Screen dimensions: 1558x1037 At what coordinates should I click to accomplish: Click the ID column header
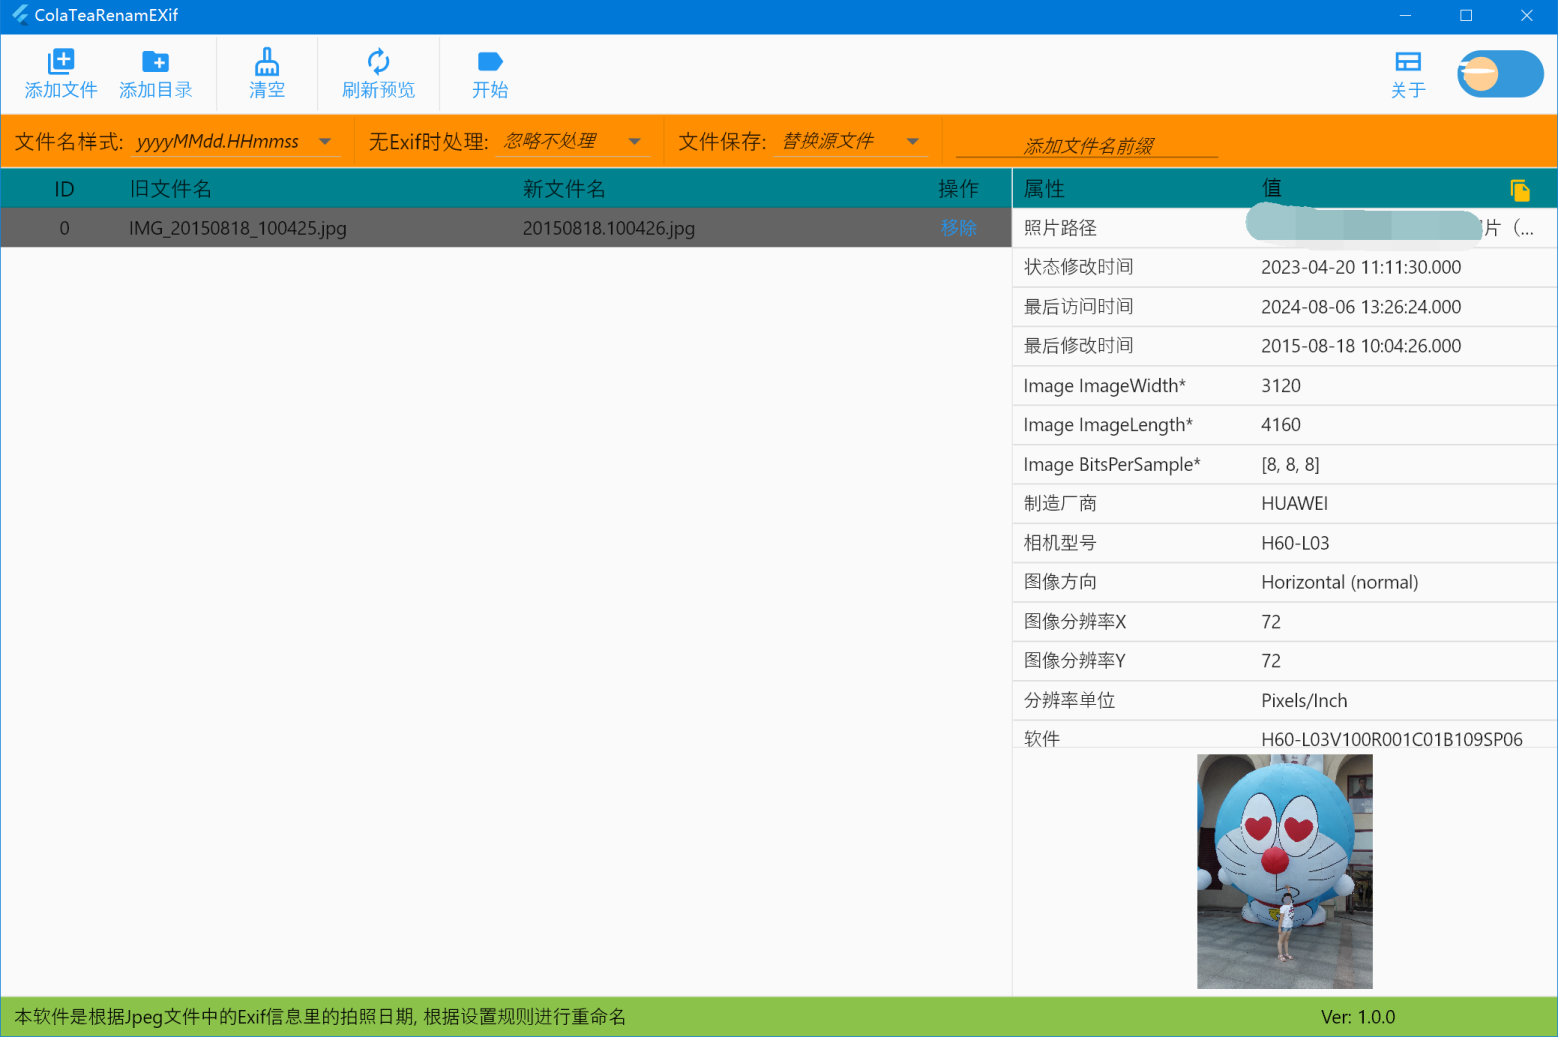coord(64,189)
